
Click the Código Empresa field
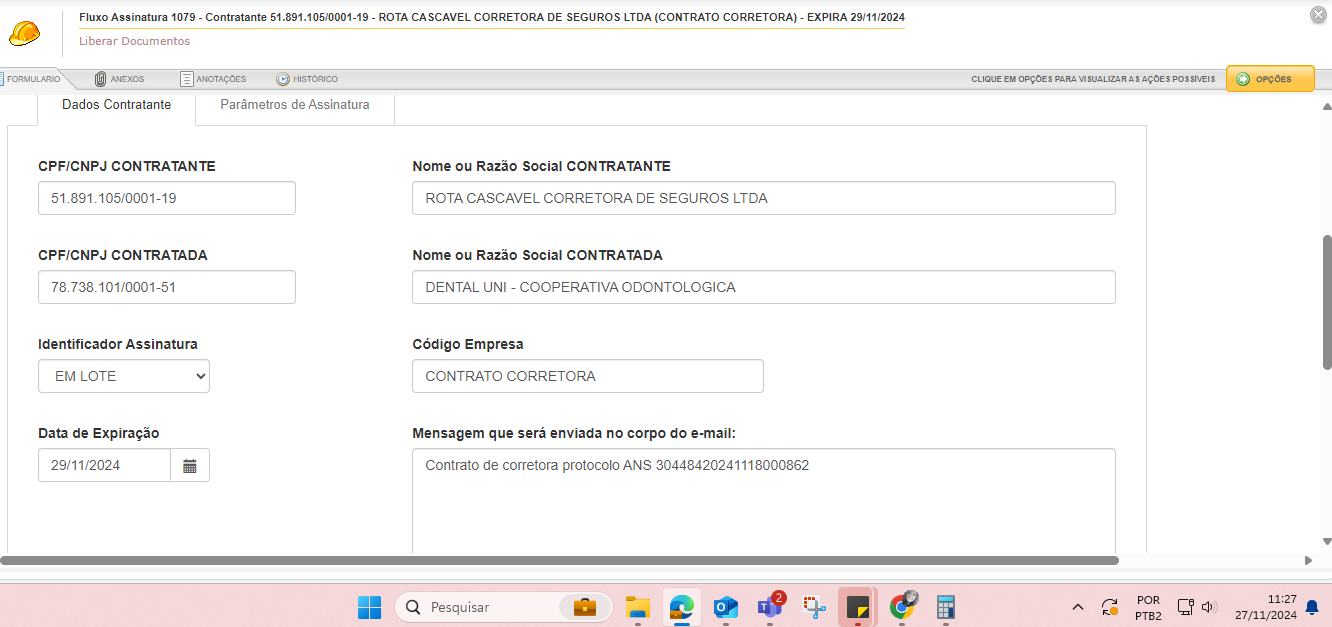click(588, 376)
